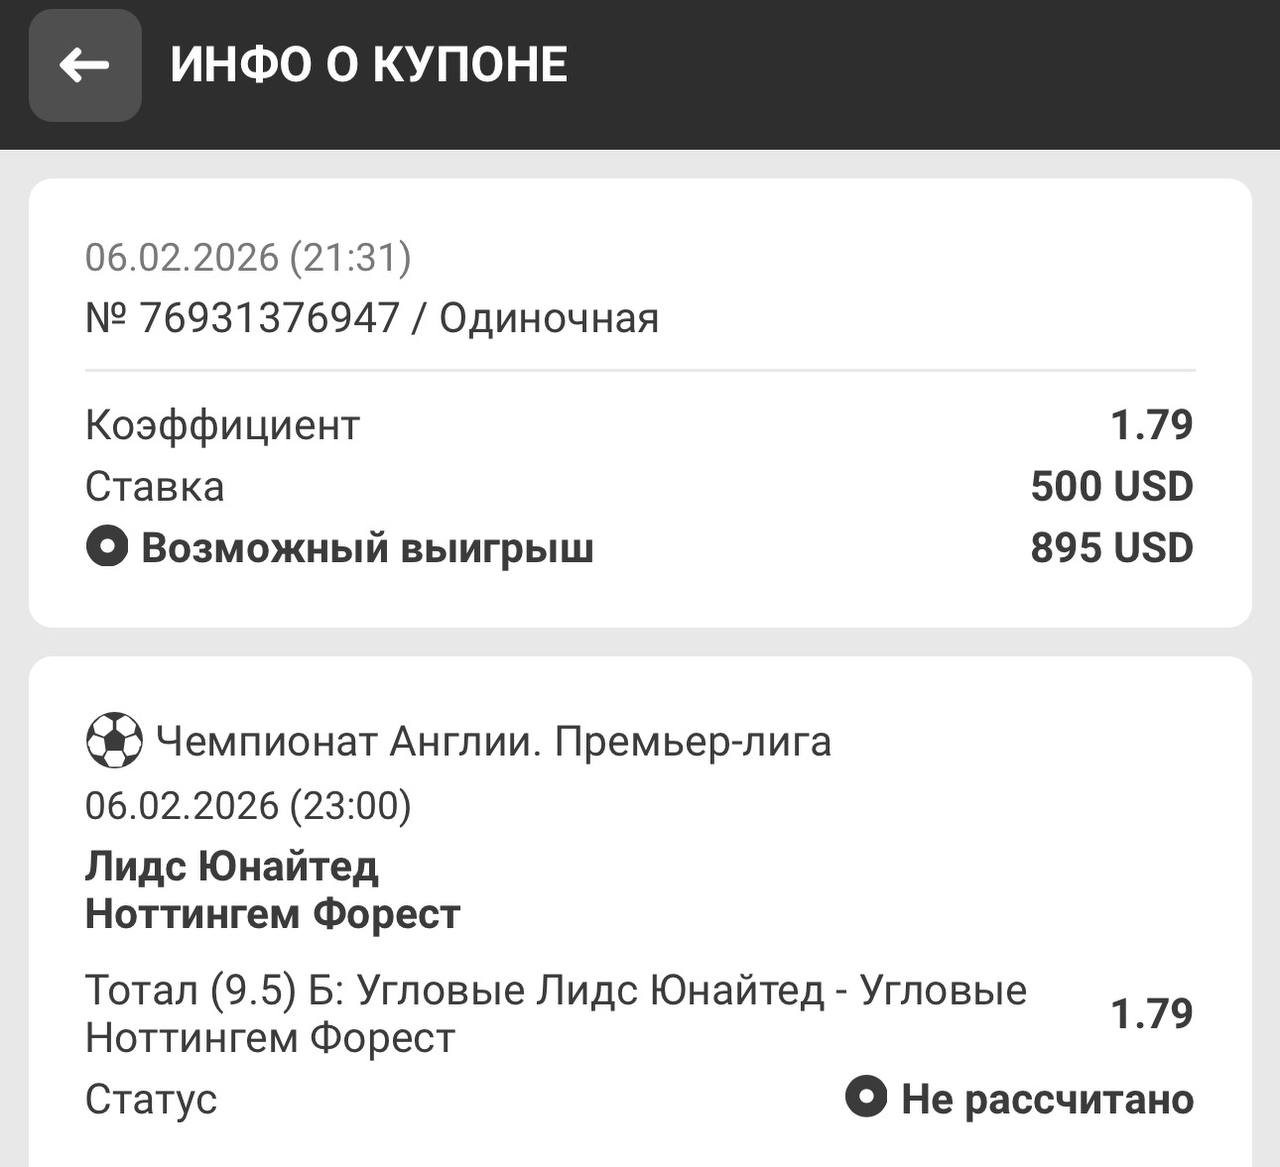Click the coupon date 06.02.2026 (21:31)
Viewport: 1280px width, 1167px height.
[x=248, y=257]
